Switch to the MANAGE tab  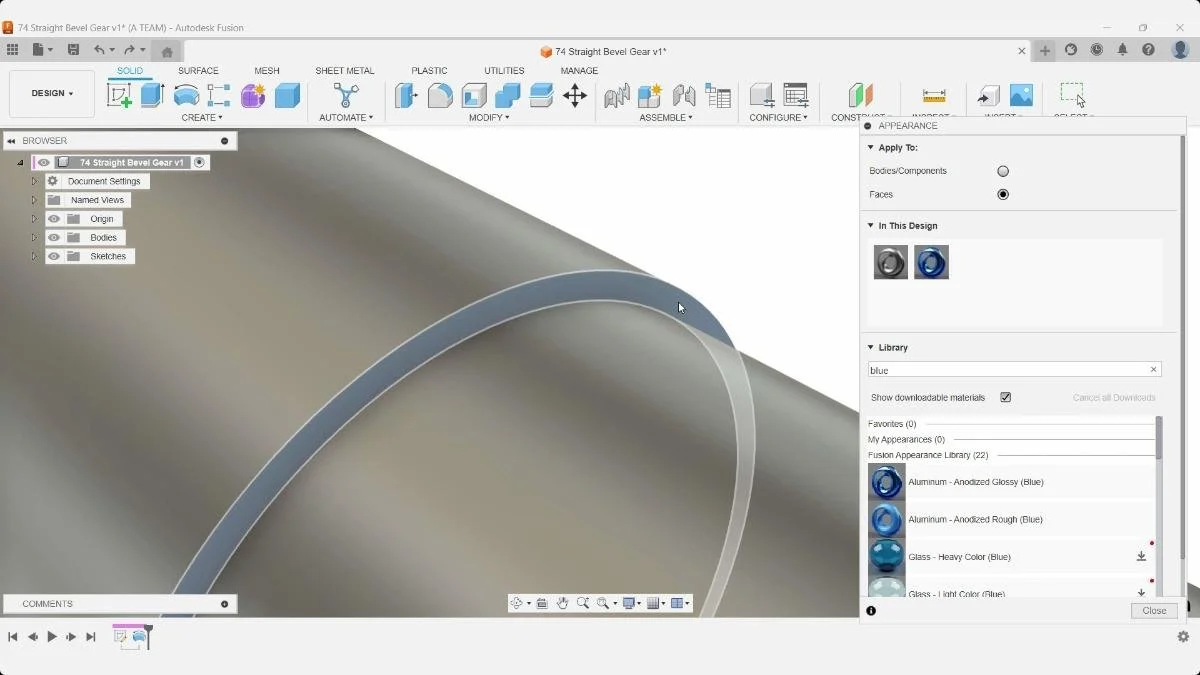(579, 71)
